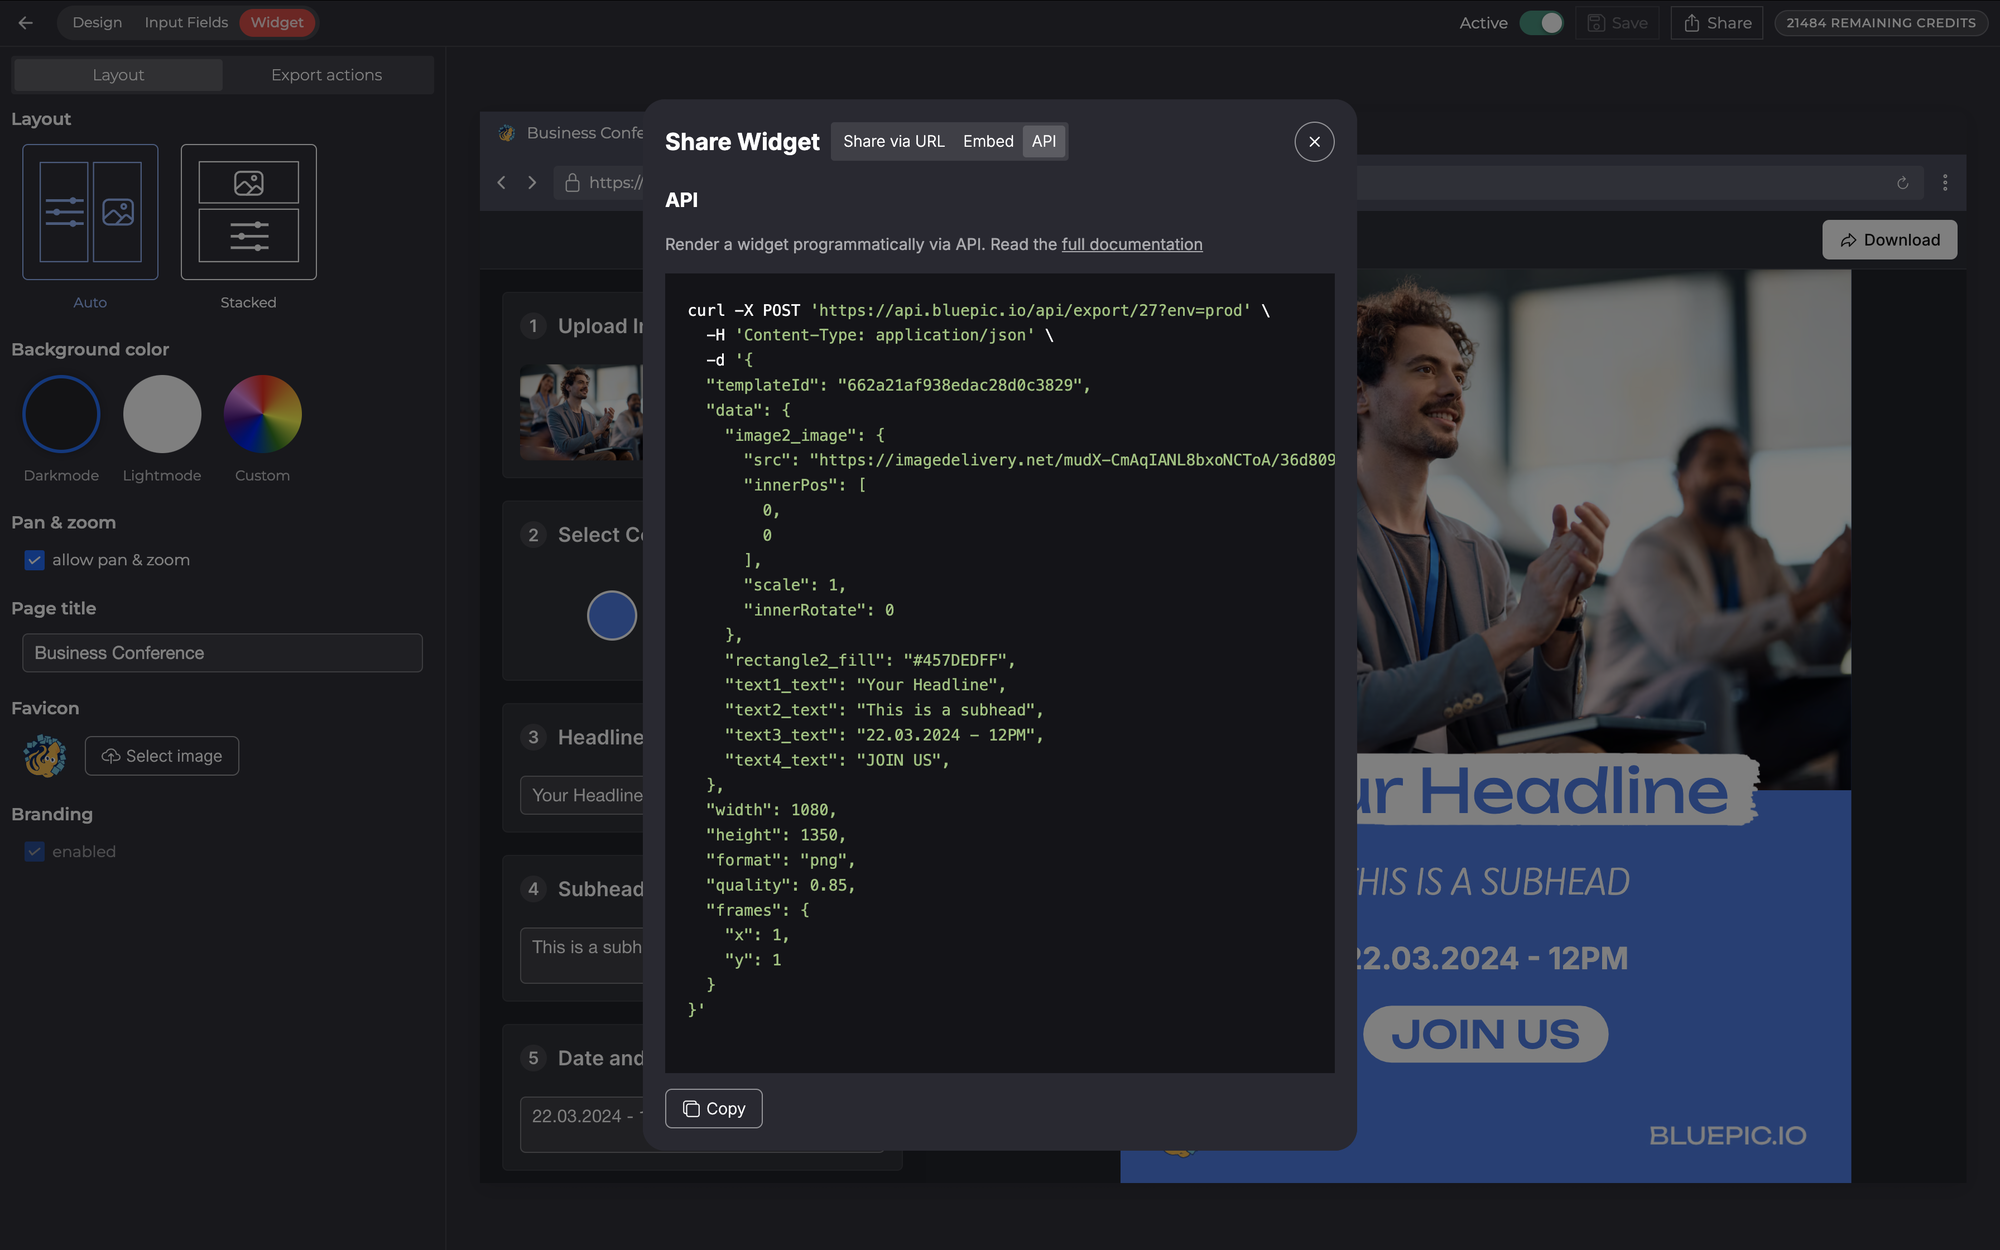The image size is (2000, 1250).
Task: Switch to Share via URL tab
Action: [893, 141]
